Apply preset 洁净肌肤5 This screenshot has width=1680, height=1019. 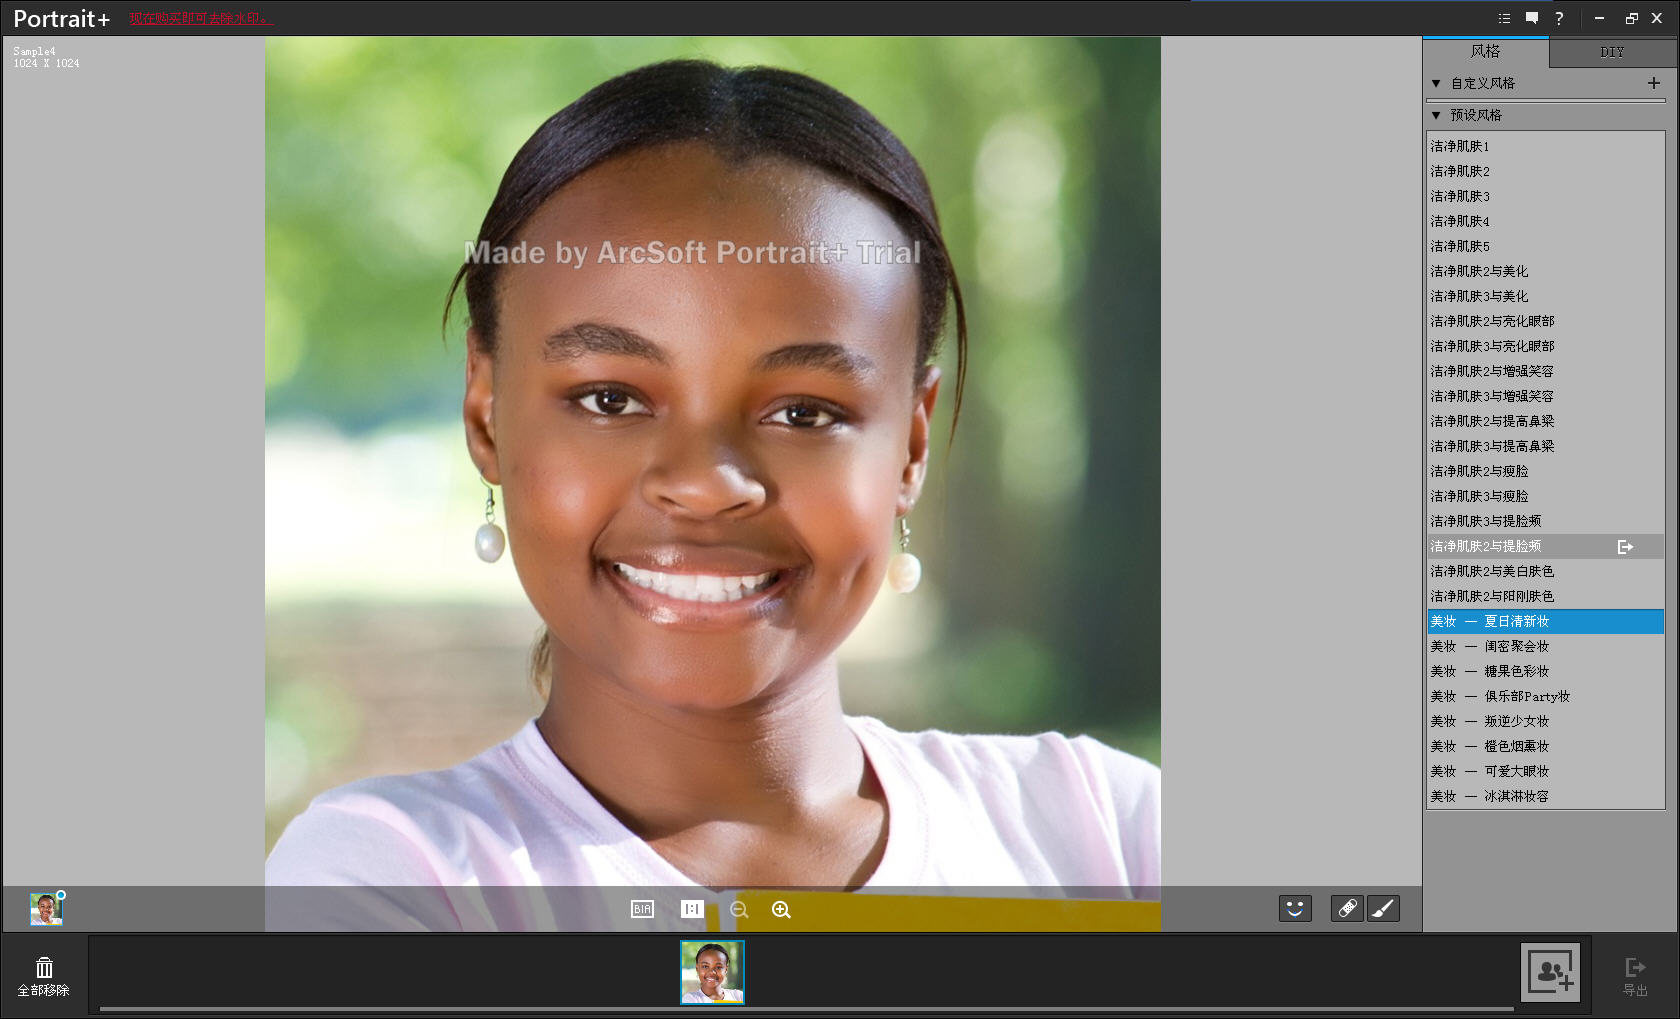pyautogui.click(x=1545, y=246)
